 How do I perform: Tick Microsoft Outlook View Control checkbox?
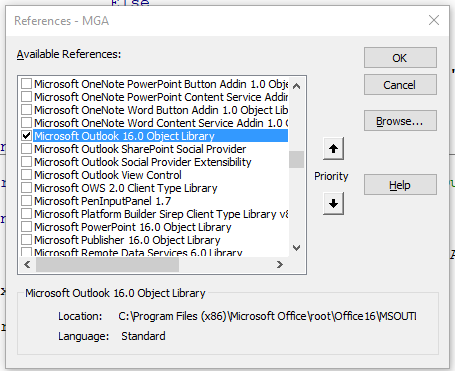point(26,175)
